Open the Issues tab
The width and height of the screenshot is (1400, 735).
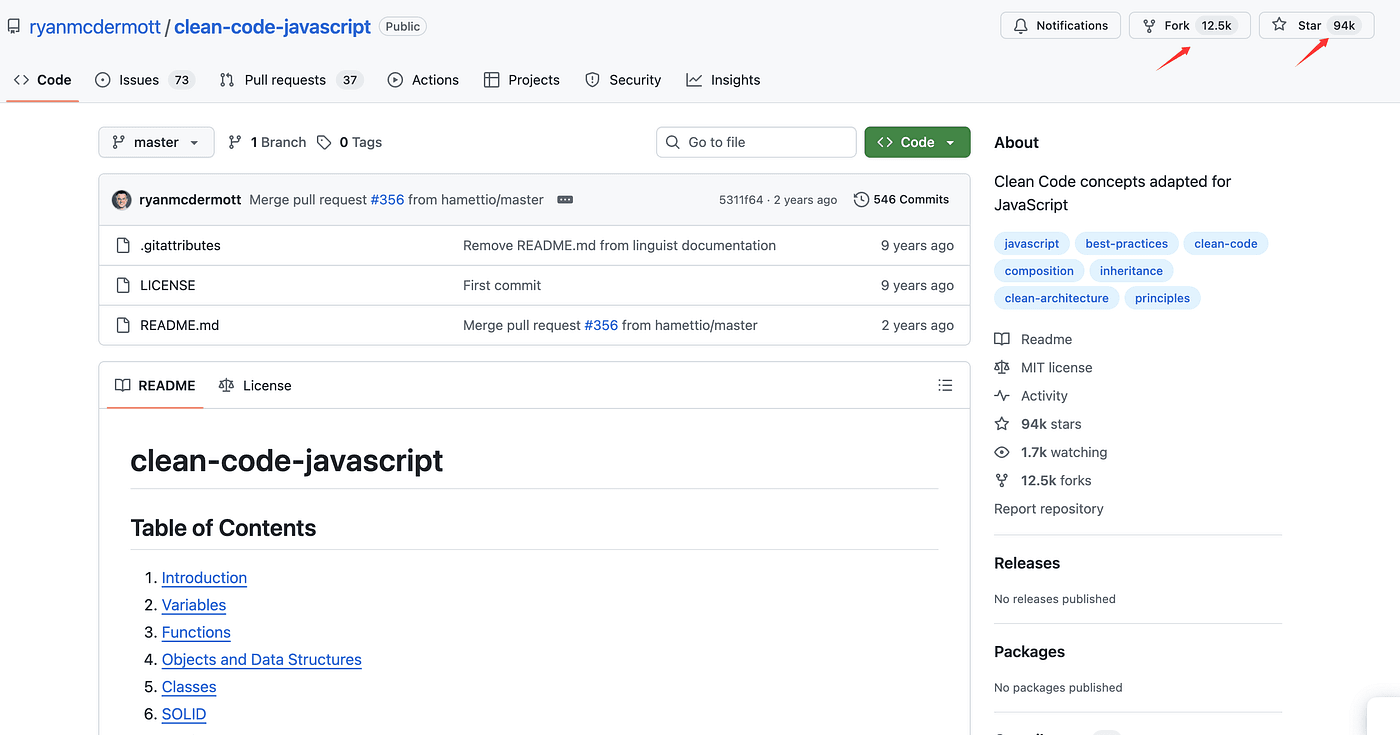pos(143,80)
